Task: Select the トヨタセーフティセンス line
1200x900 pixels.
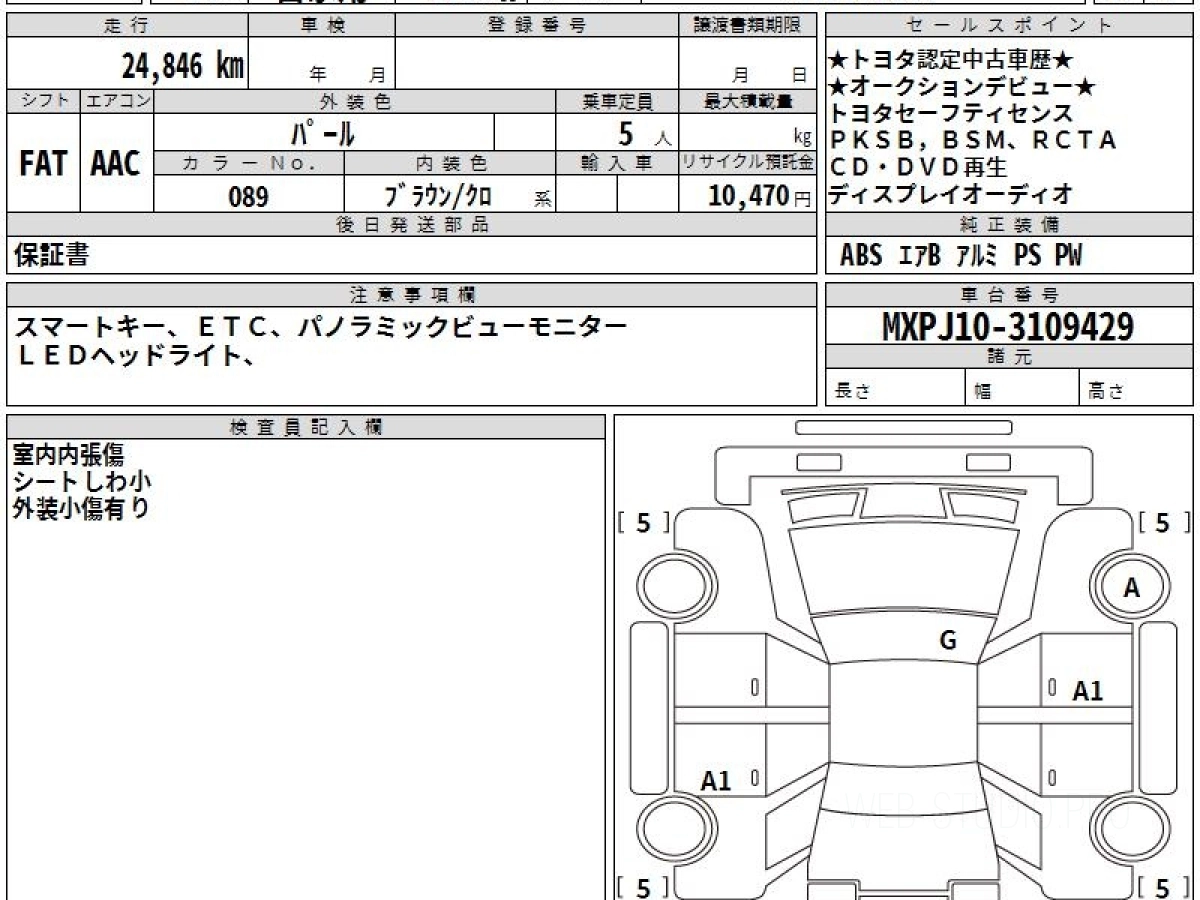Action: tap(951, 114)
